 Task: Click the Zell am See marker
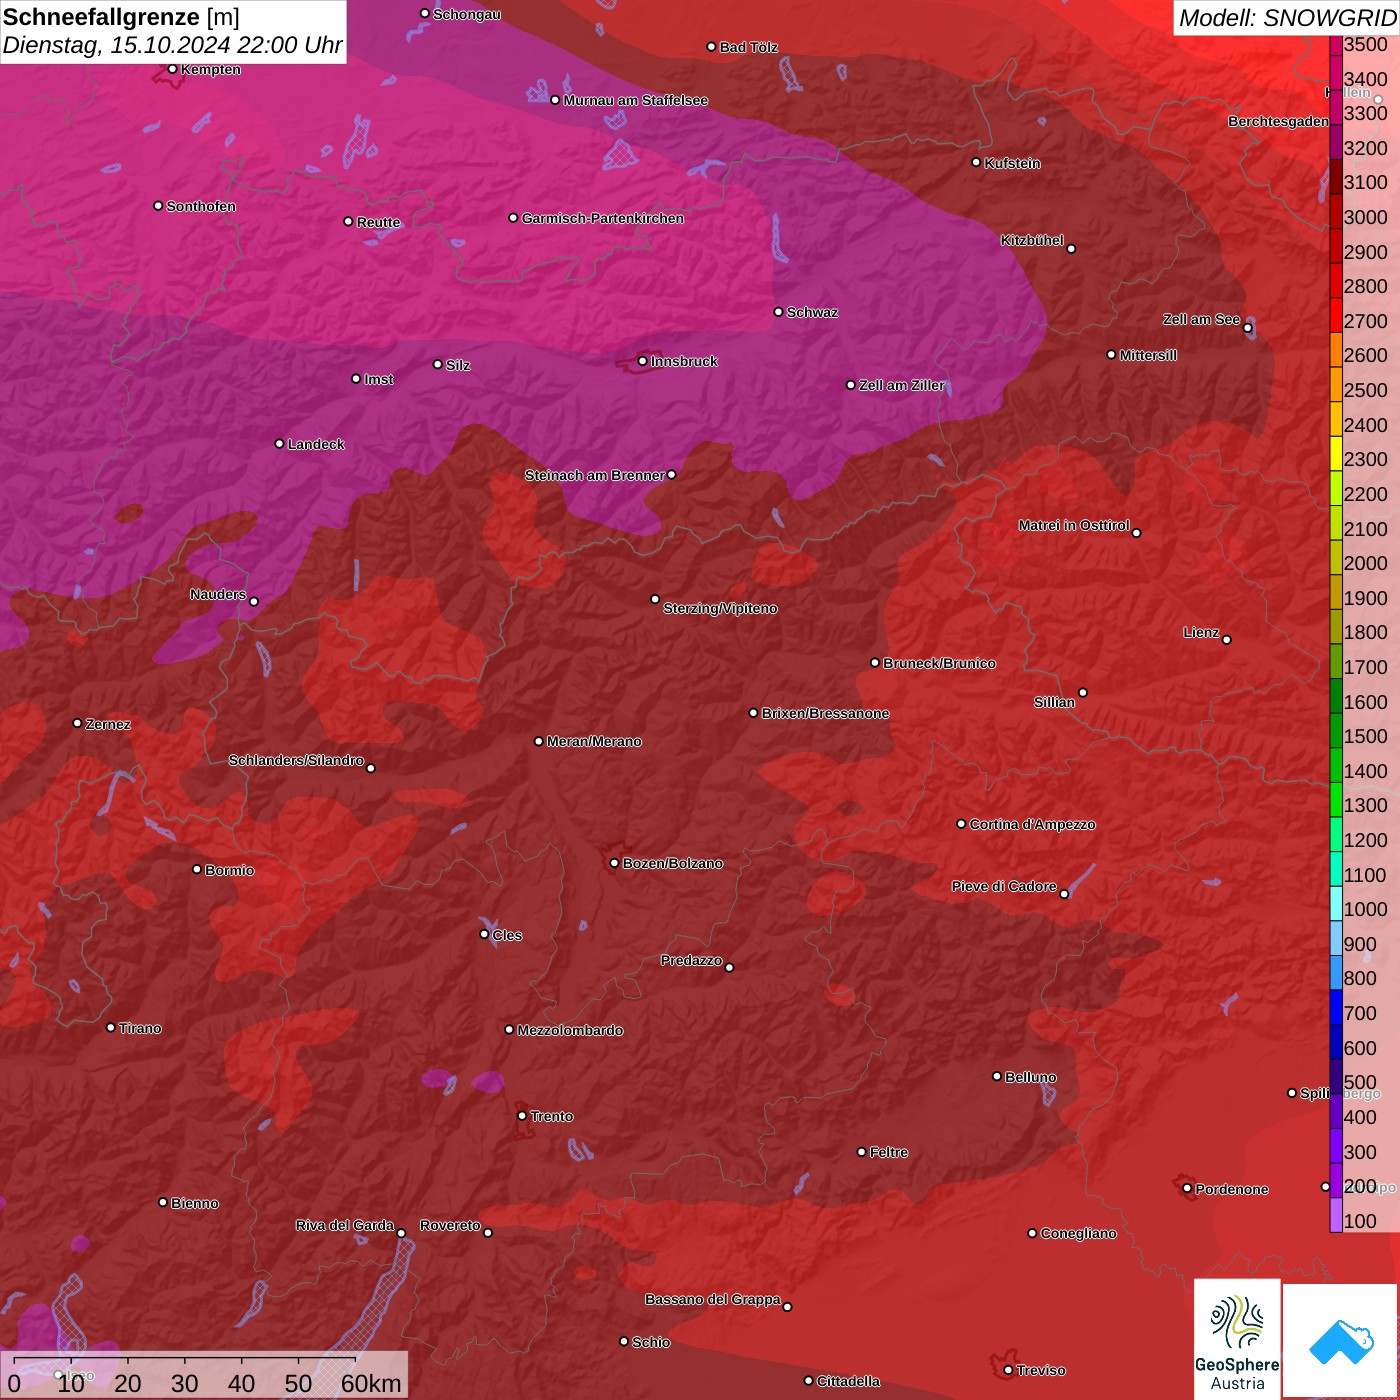coord(1247,327)
